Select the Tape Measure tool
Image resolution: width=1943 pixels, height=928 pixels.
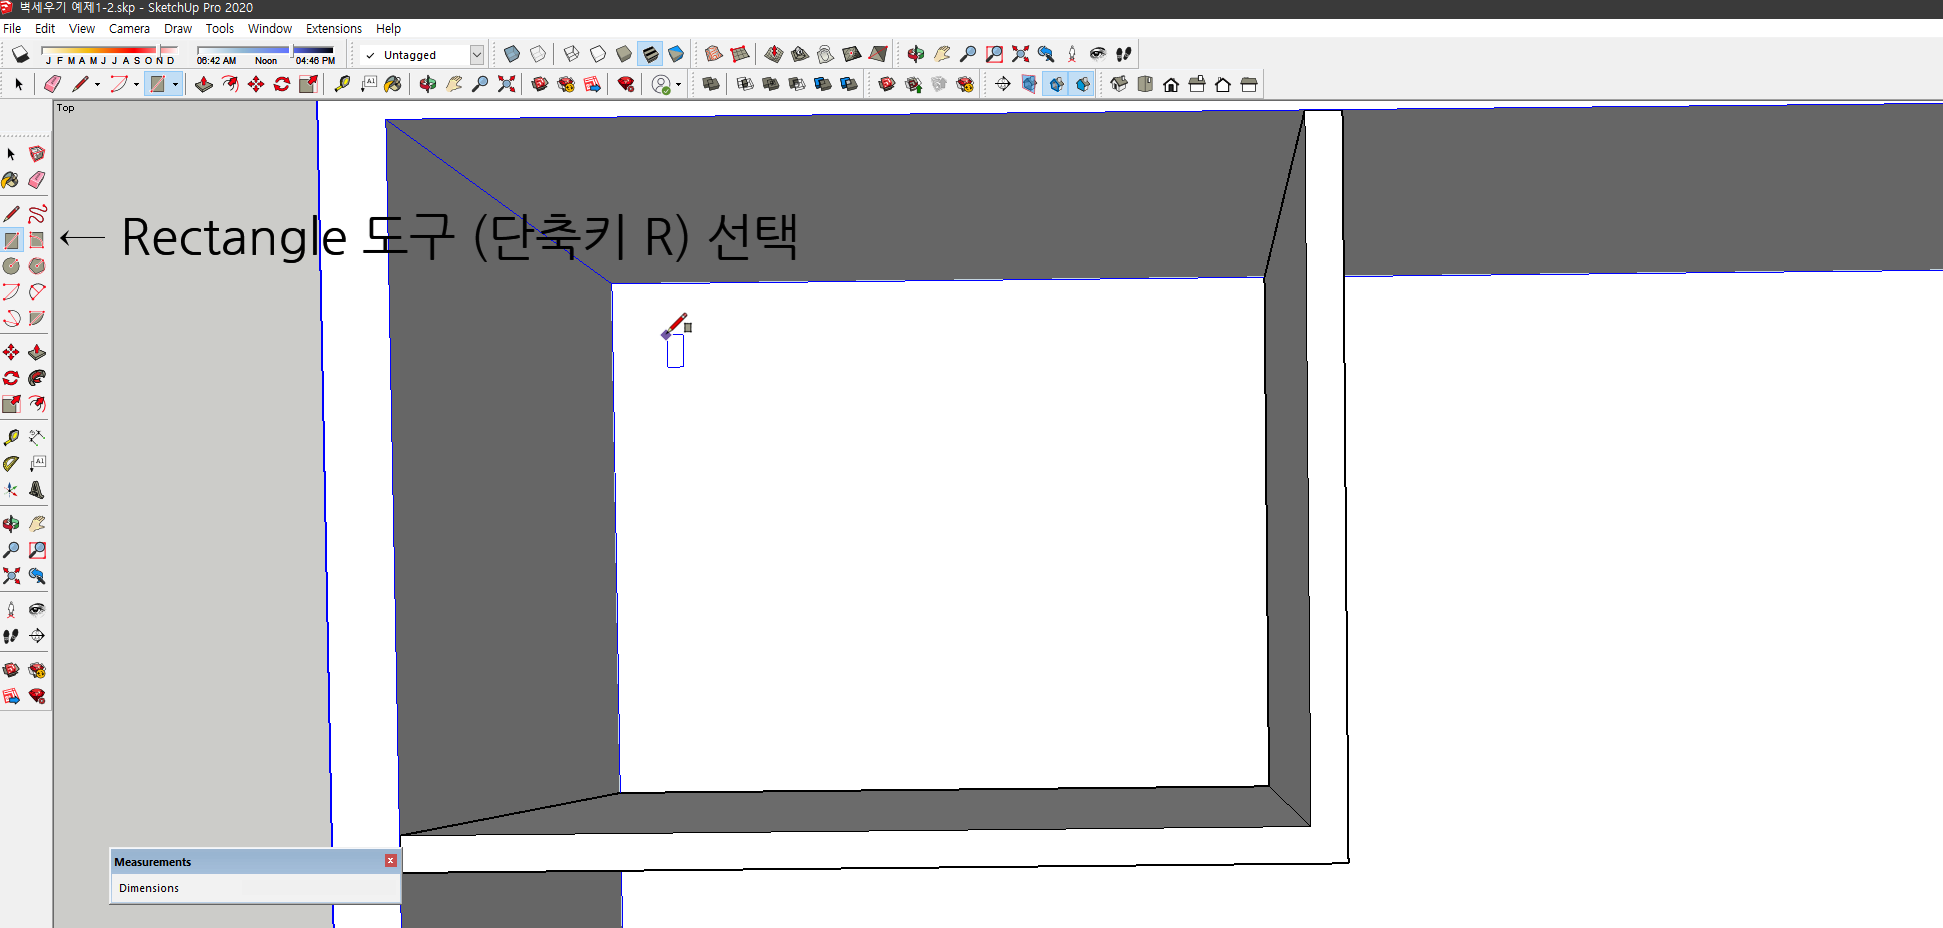click(x=11, y=436)
